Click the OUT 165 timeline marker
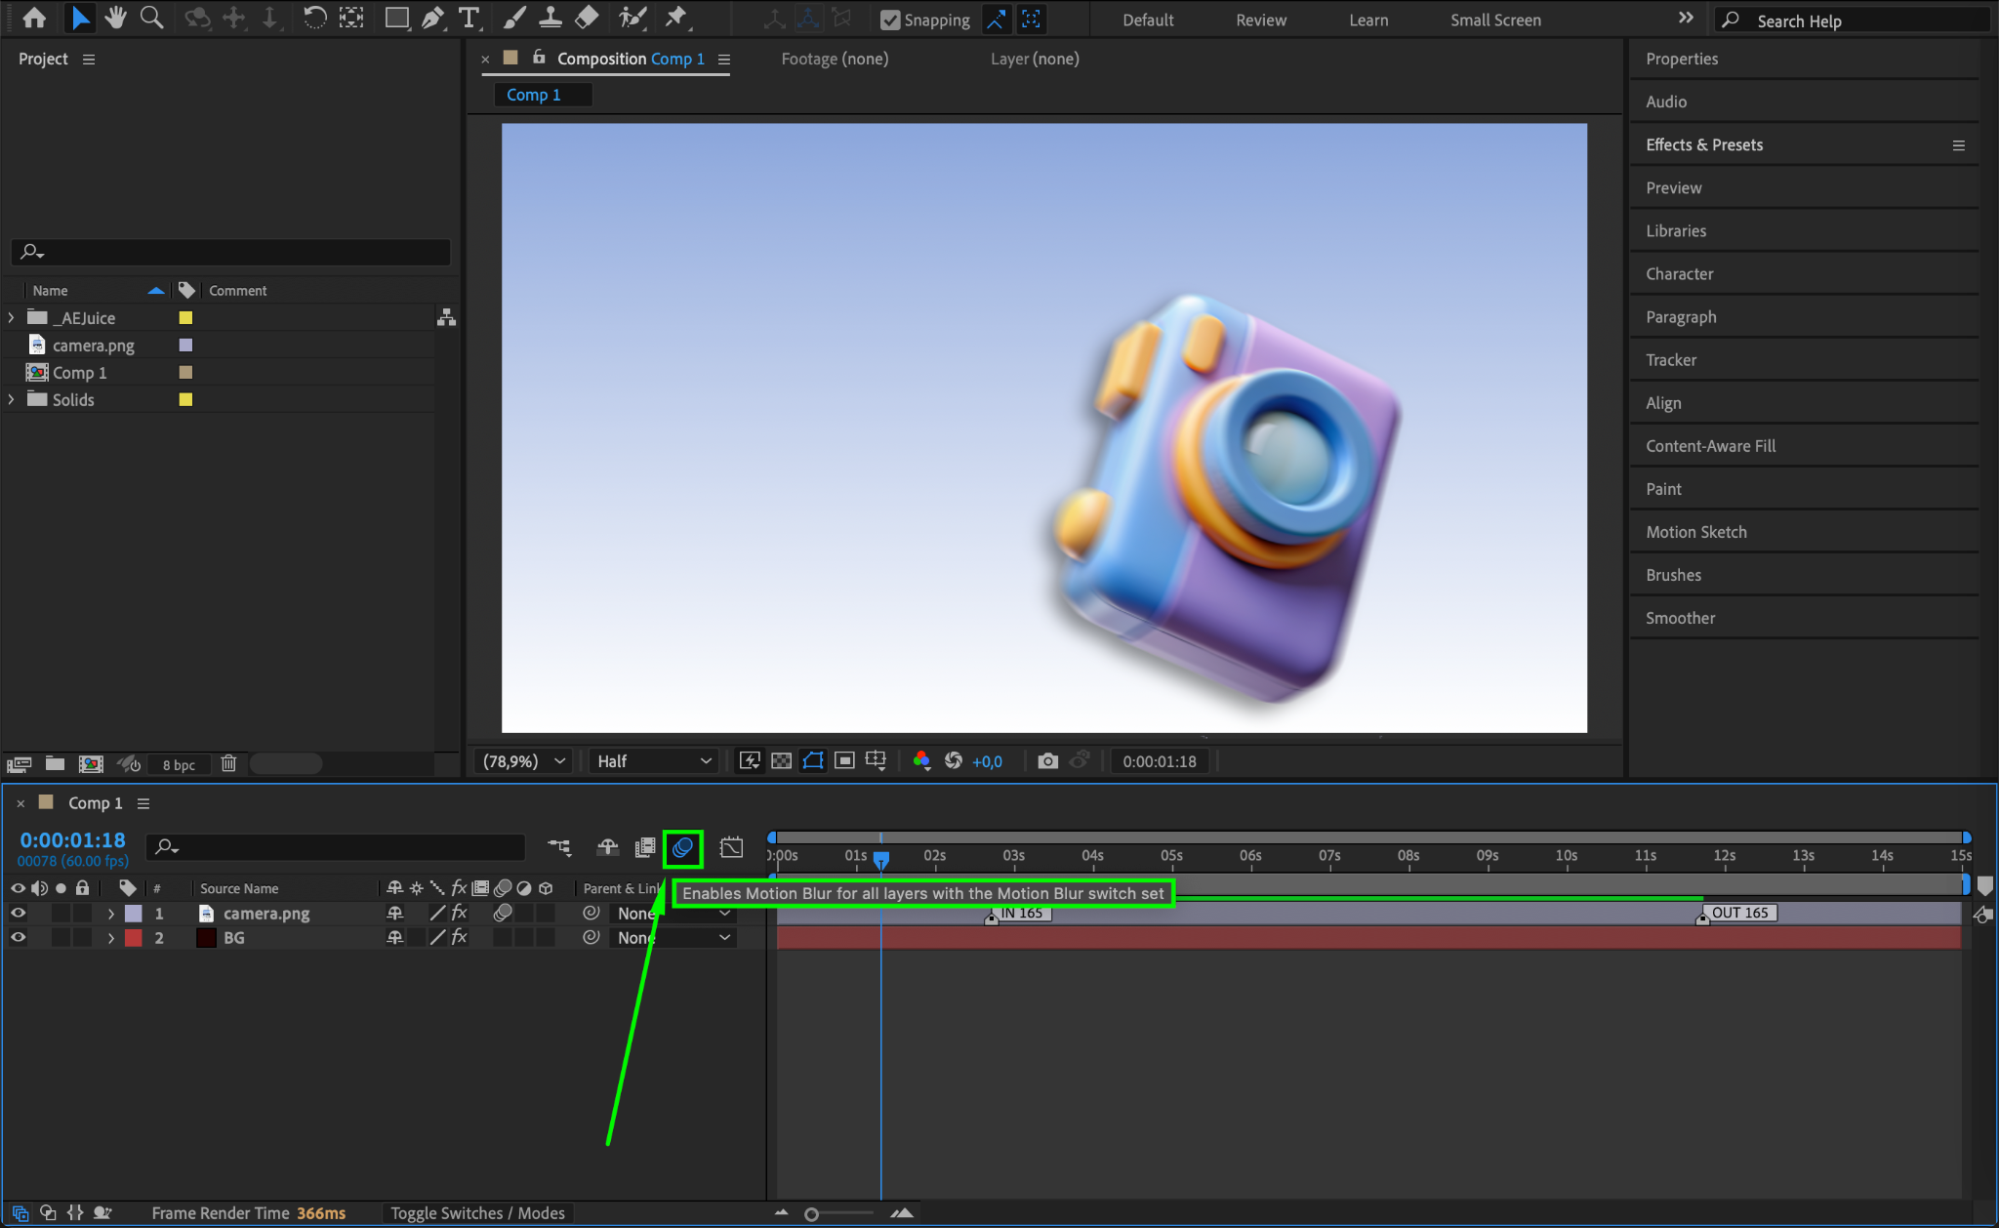Viewport: 1999px width, 1228px height. coord(1738,913)
